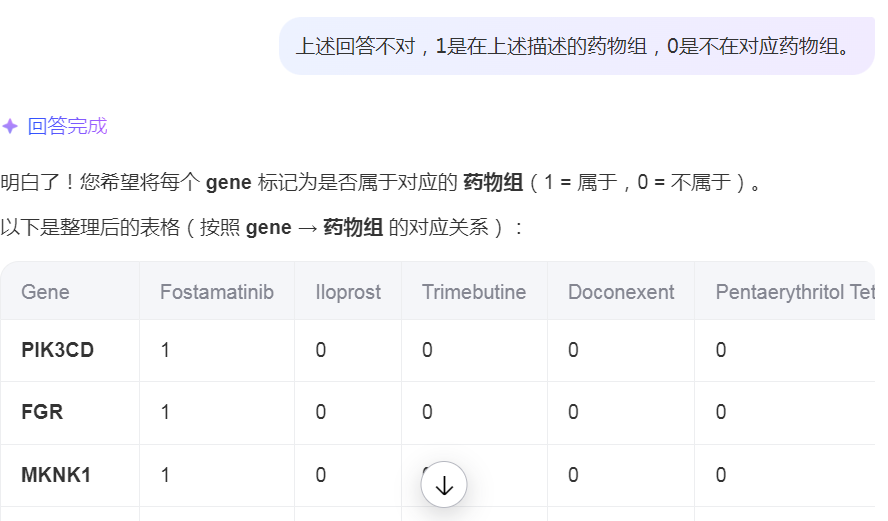Select the PIK3CD gene row label

[x=58, y=350]
